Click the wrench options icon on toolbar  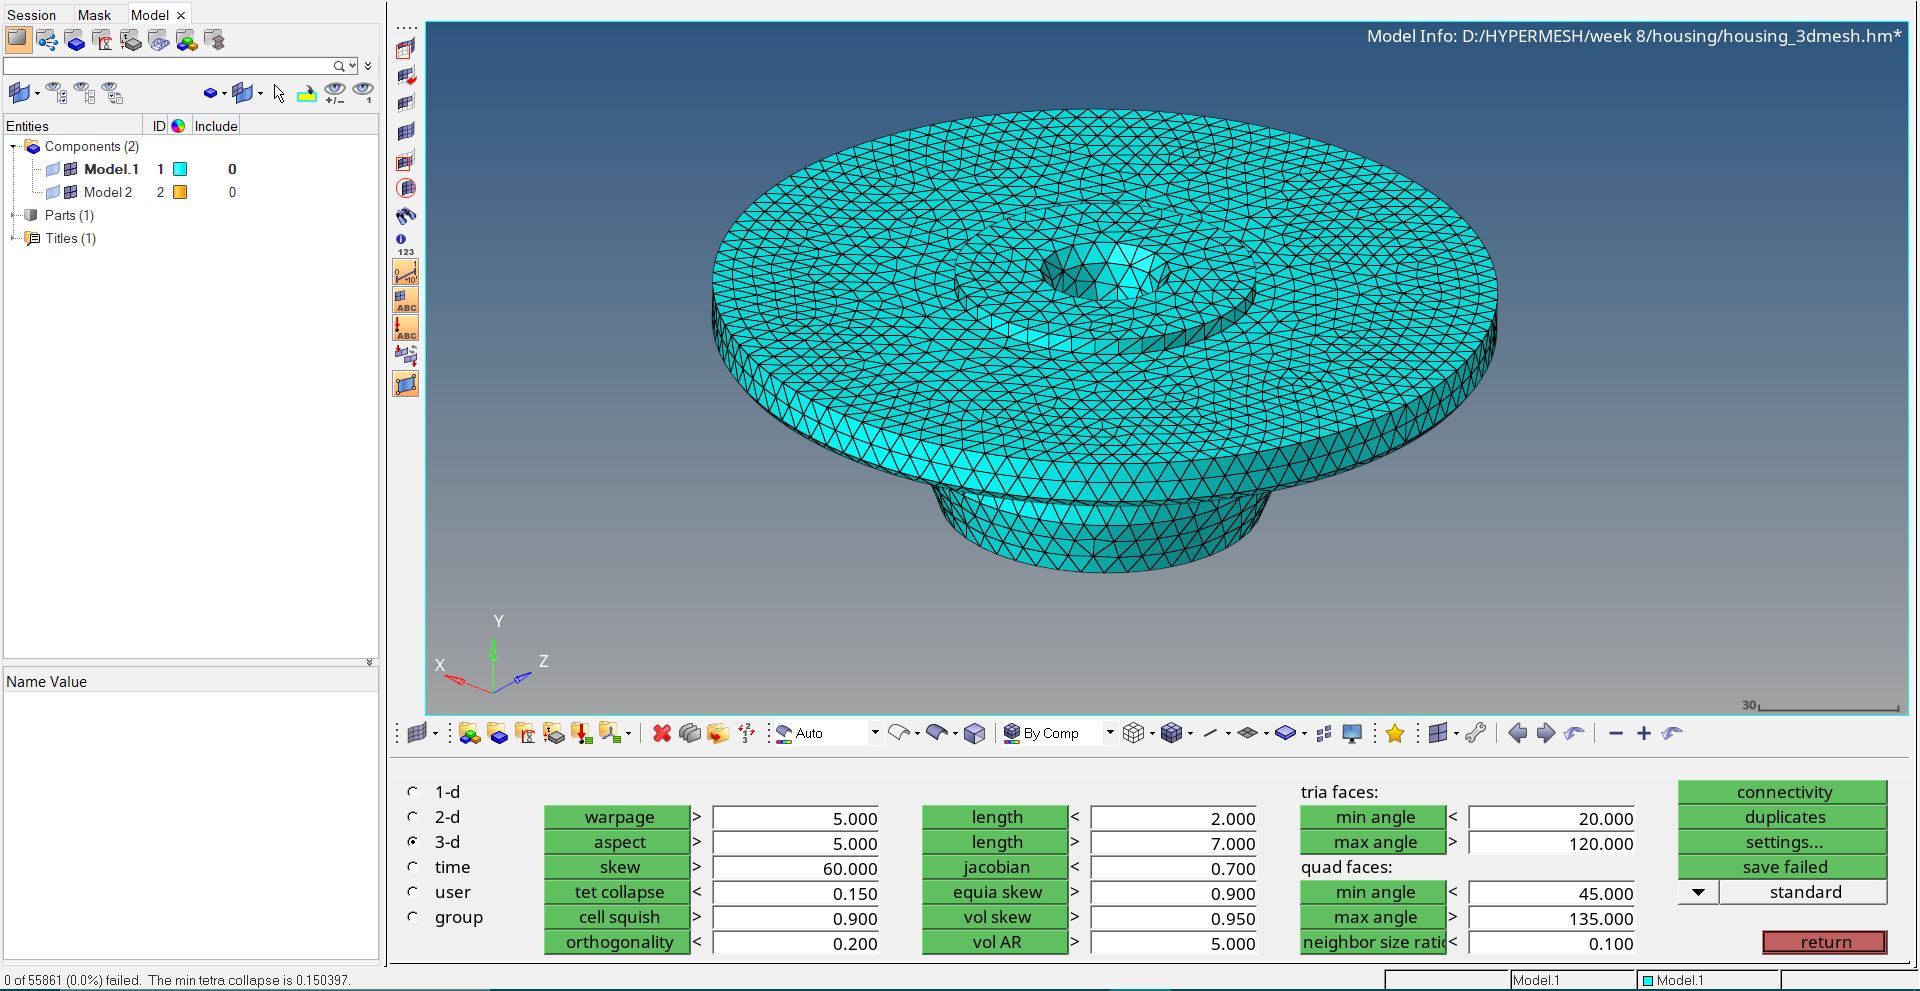coord(1476,733)
